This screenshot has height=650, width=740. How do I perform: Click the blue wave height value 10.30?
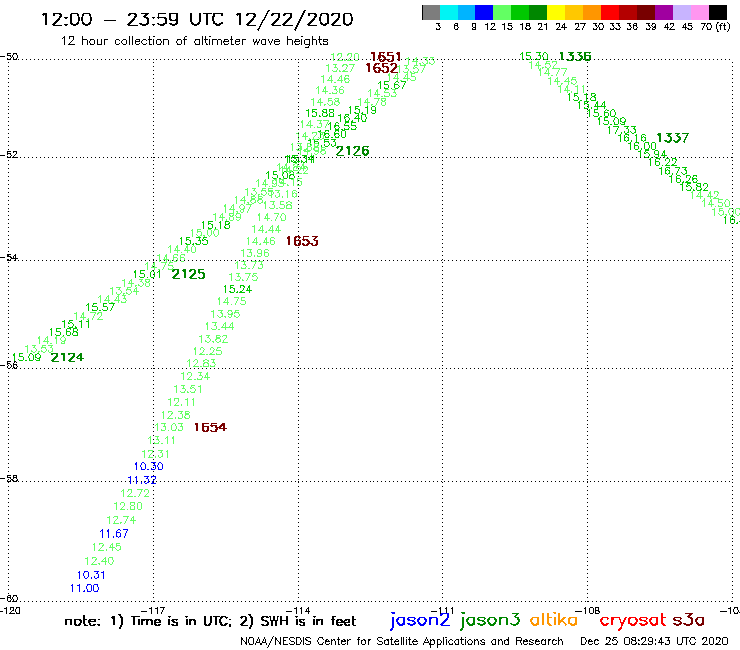(x=149, y=466)
